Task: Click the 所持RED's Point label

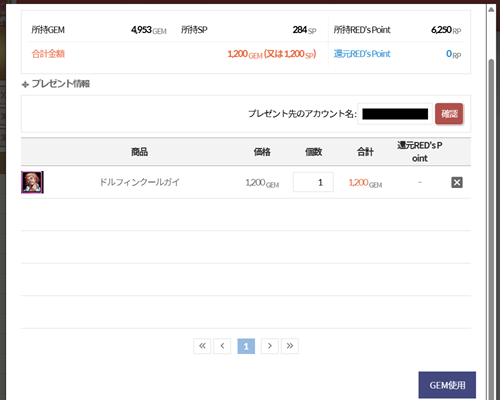Action: 362,30
